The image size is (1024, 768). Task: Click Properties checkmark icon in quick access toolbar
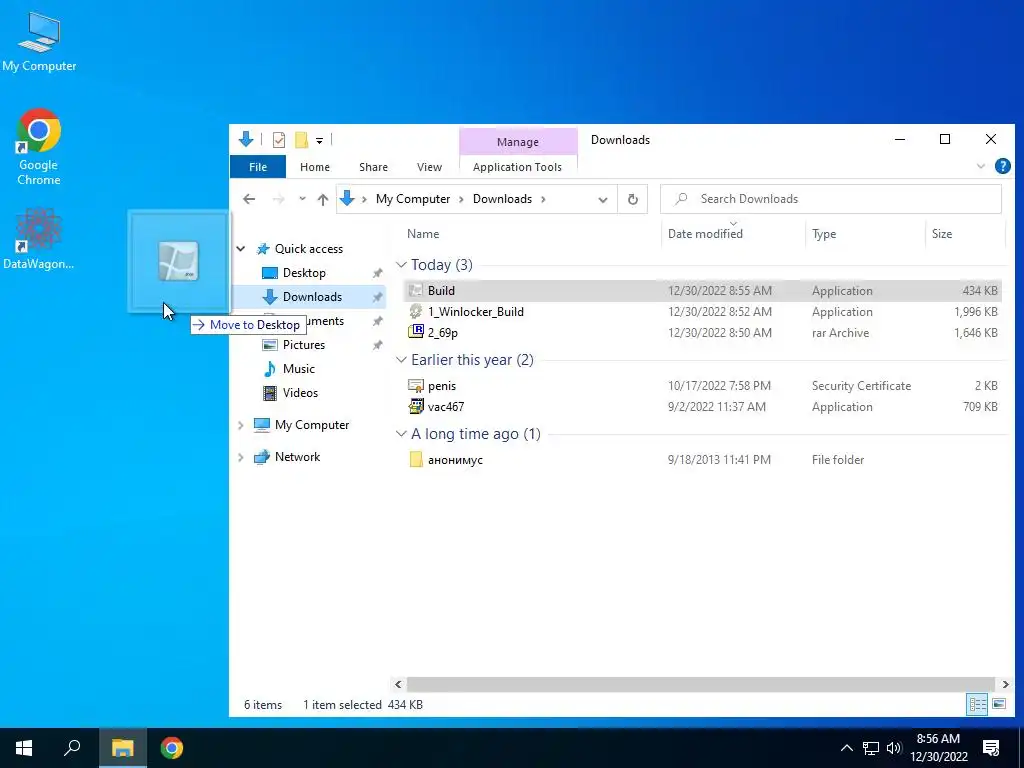pos(279,140)
